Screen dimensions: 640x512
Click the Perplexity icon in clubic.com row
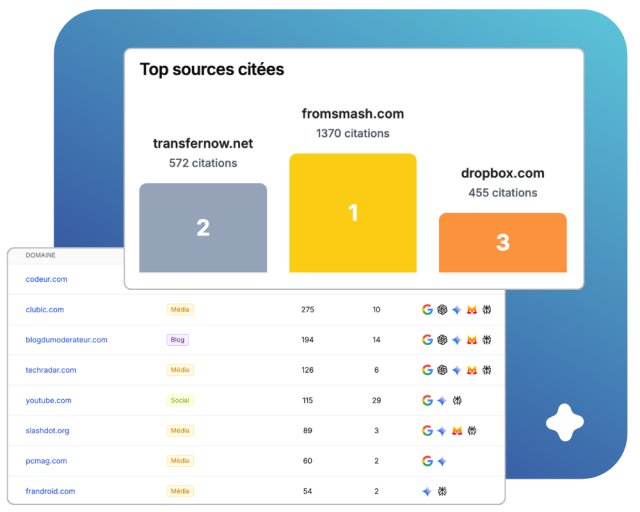coord(487,309)
